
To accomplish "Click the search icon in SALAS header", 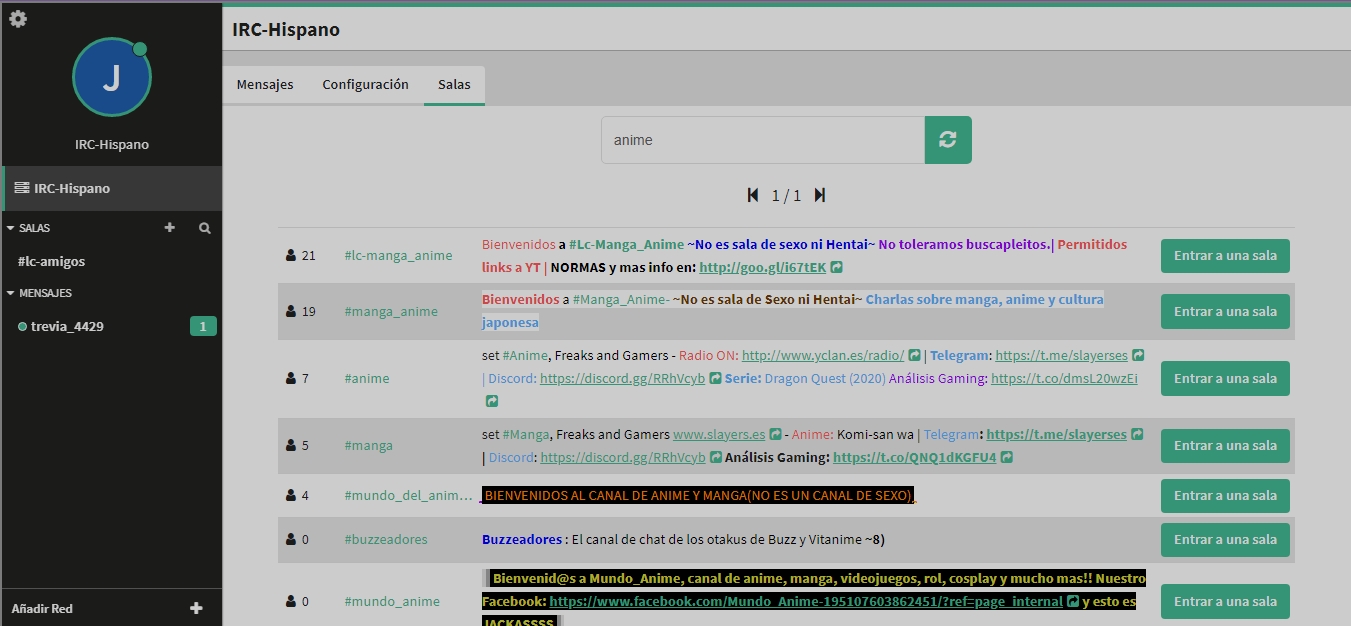I will (x=205, y=228).
